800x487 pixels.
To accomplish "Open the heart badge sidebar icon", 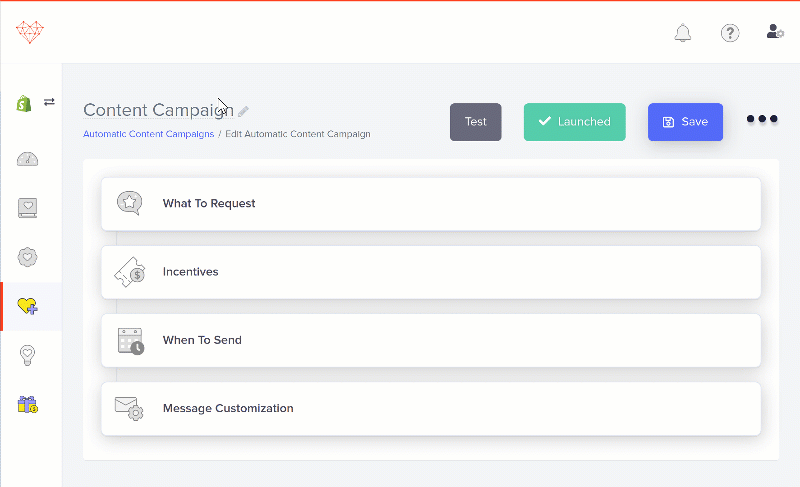I will point(28,257).
